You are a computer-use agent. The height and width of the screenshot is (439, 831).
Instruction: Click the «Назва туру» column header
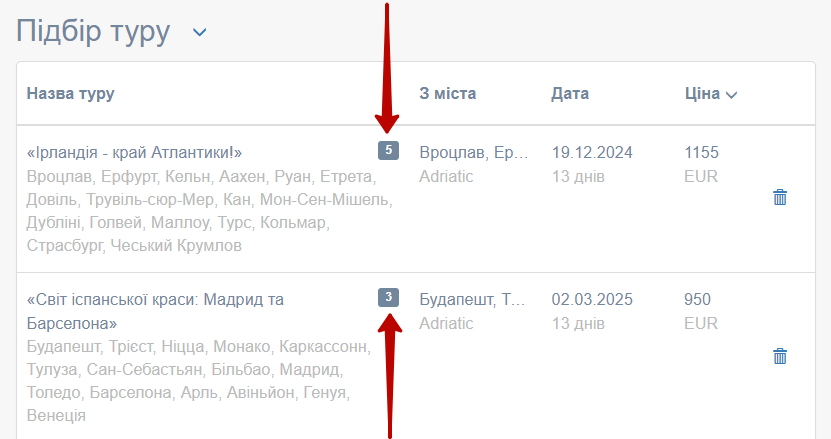(70, 94)
